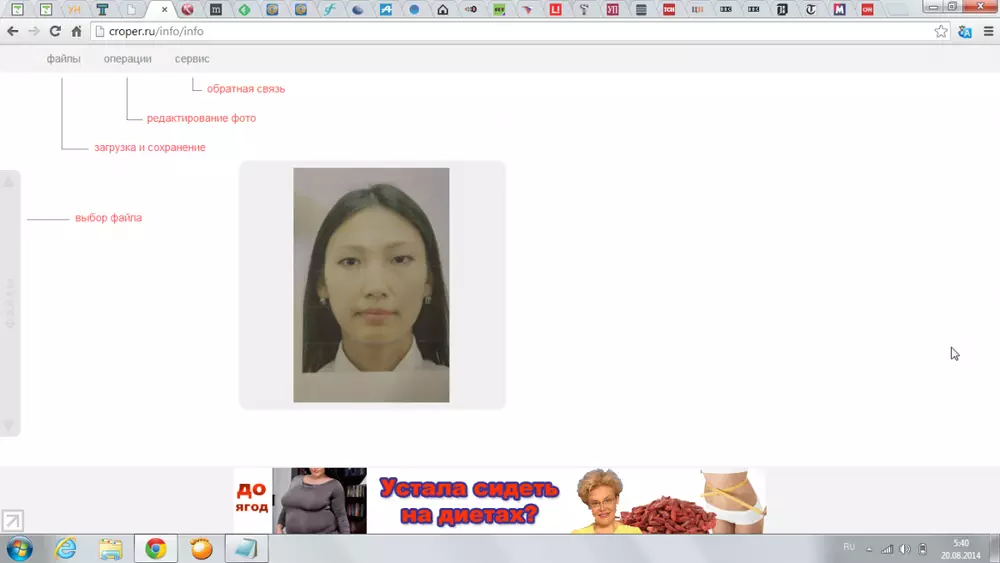The width and height of the screenshot is (1000, 563).
Task: Click the expand arrow icon at bottom-left
Action: 12,520
